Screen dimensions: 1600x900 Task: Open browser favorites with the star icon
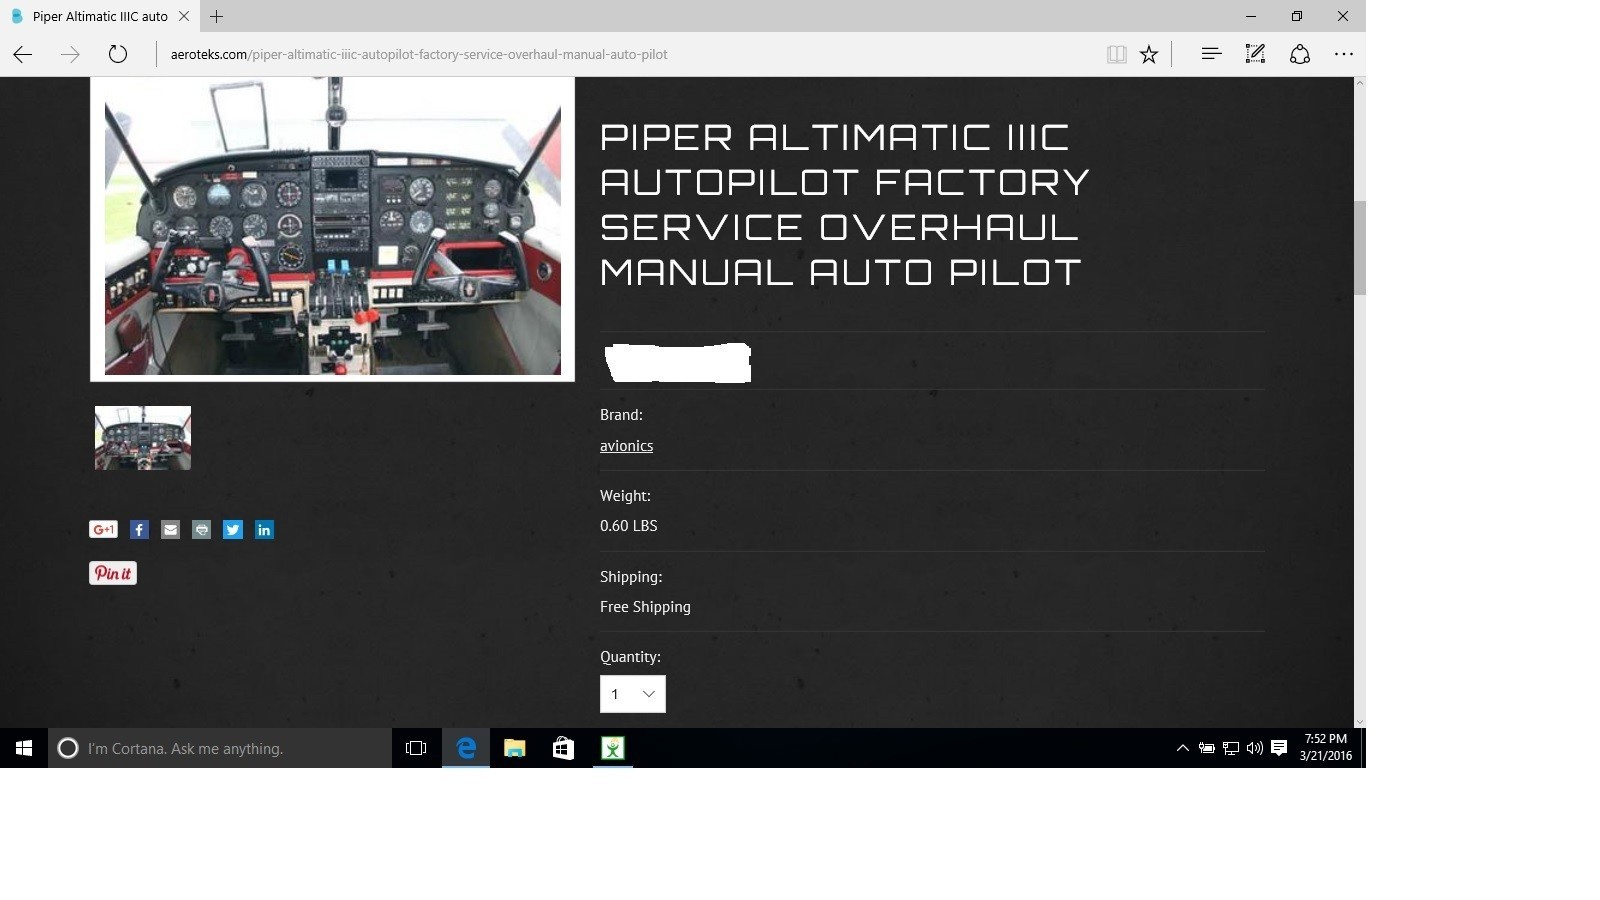point(1149,54)
